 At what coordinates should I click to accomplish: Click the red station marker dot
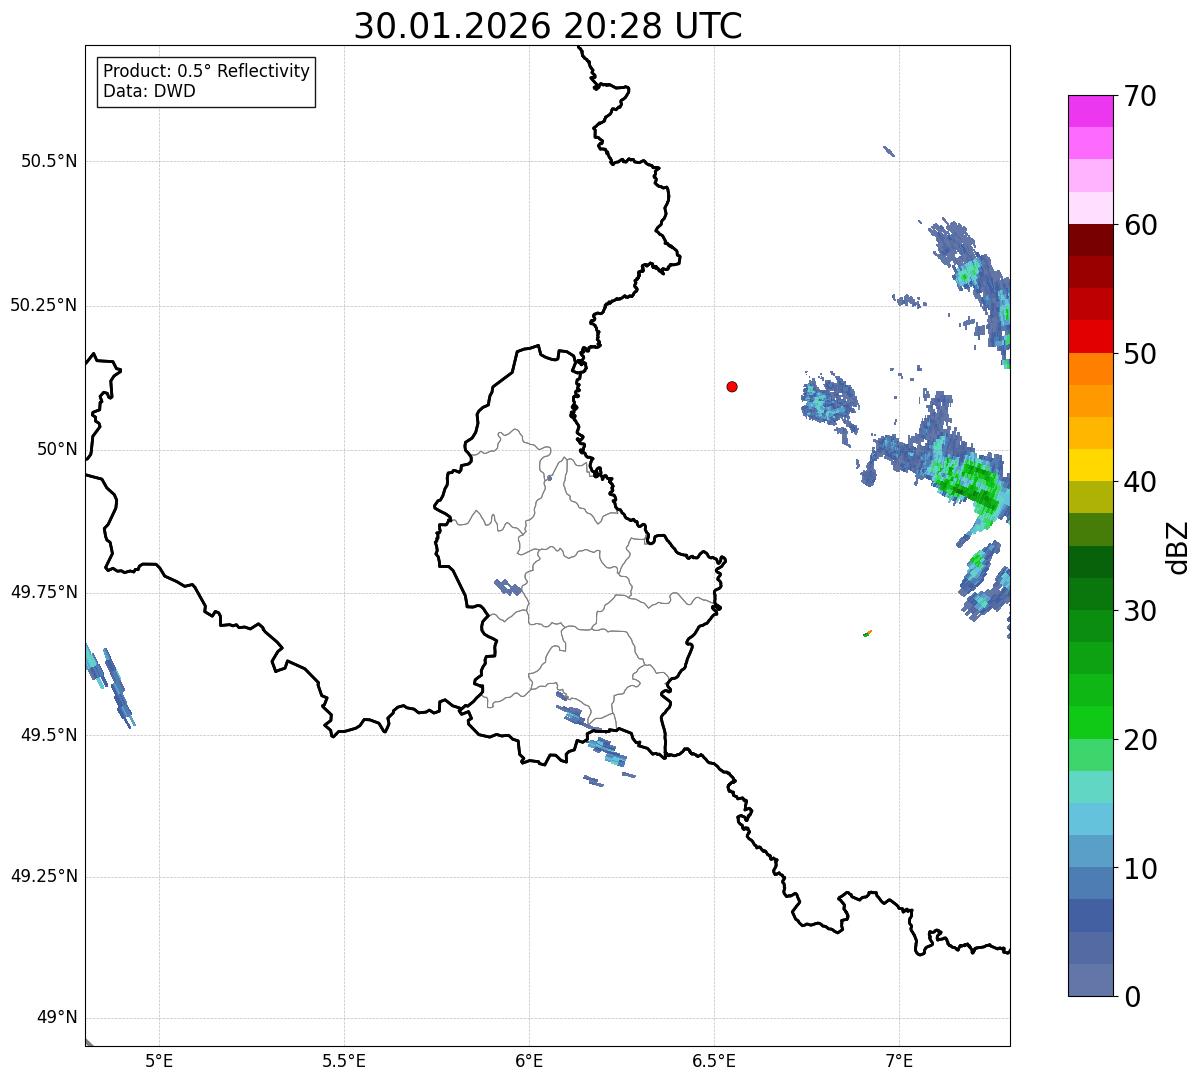pos(732,386)
